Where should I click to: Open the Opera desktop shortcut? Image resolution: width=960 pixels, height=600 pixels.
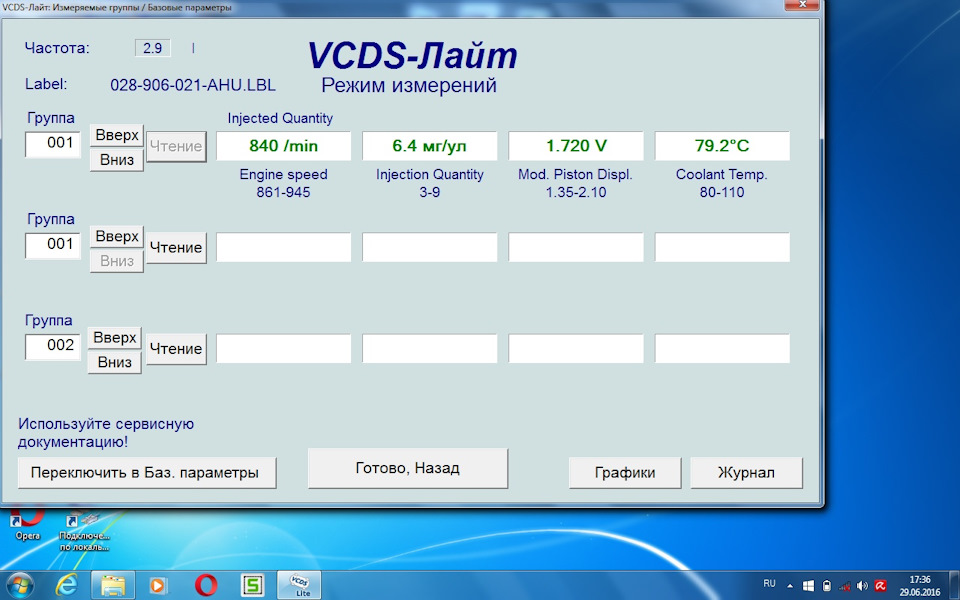coord(28,523)
